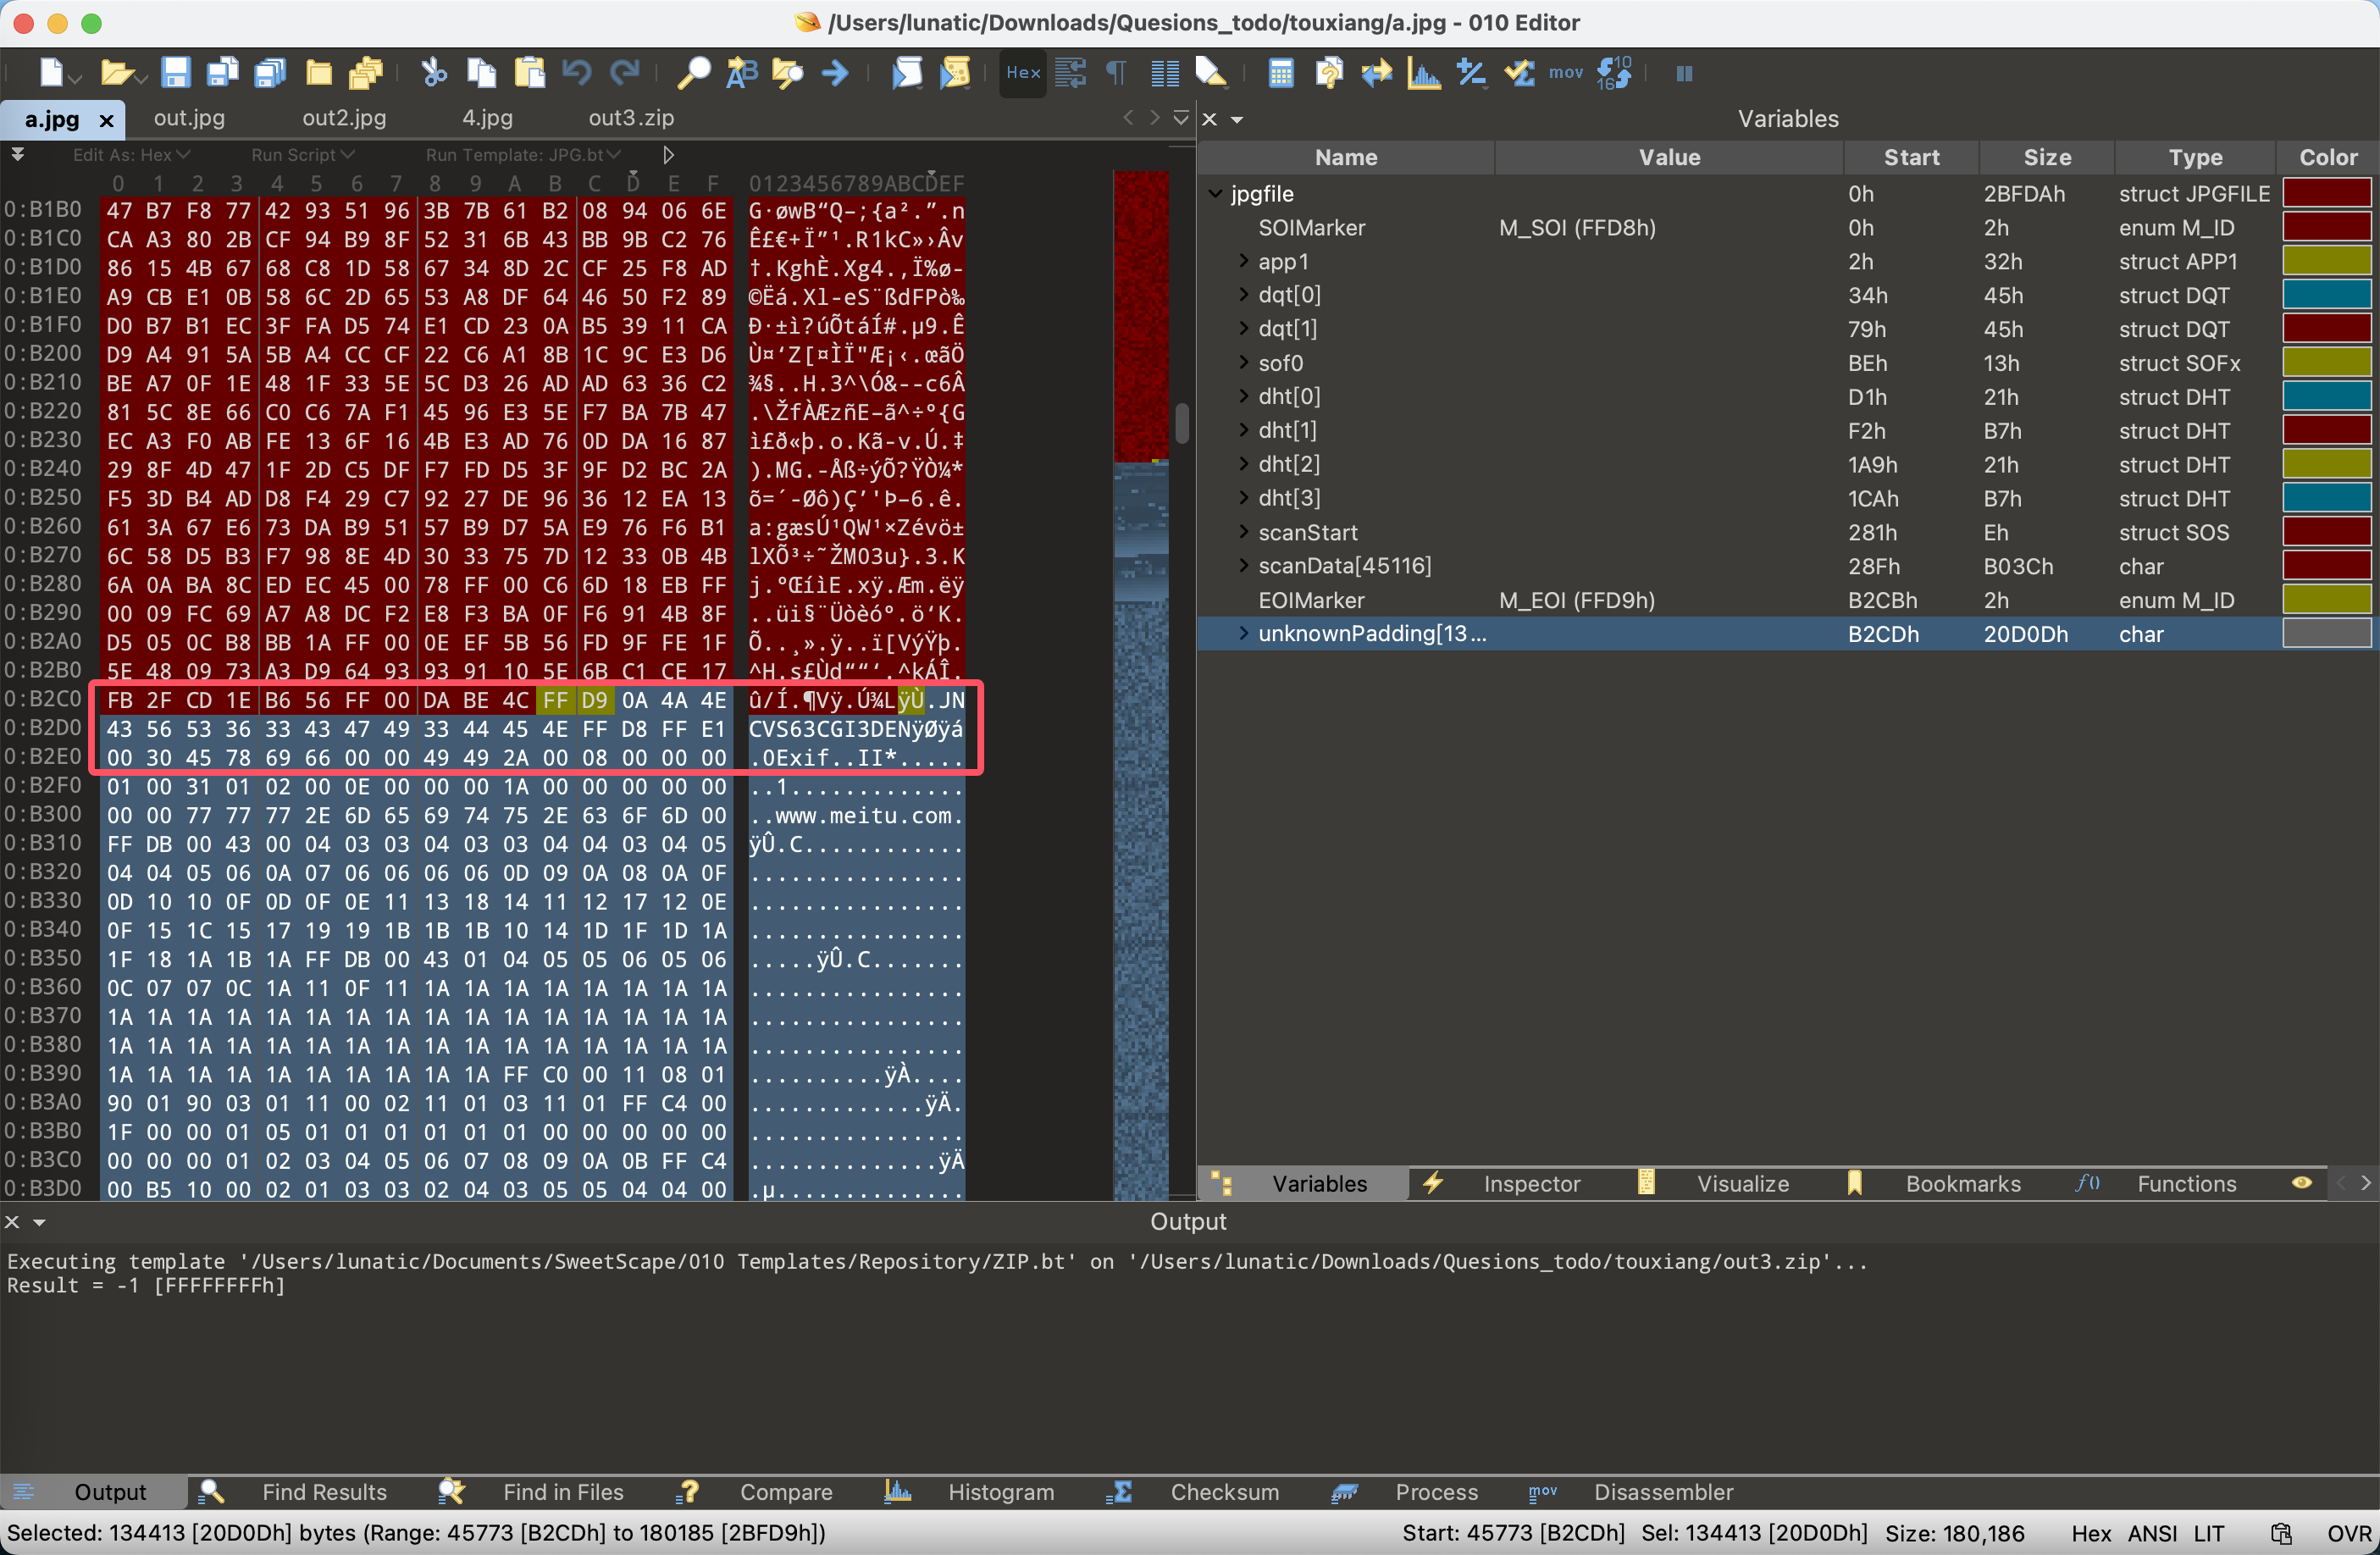2380x1555 pixels.
Task: Click the Save As icon
Action: pyautogui.click(x=223, y=73)
